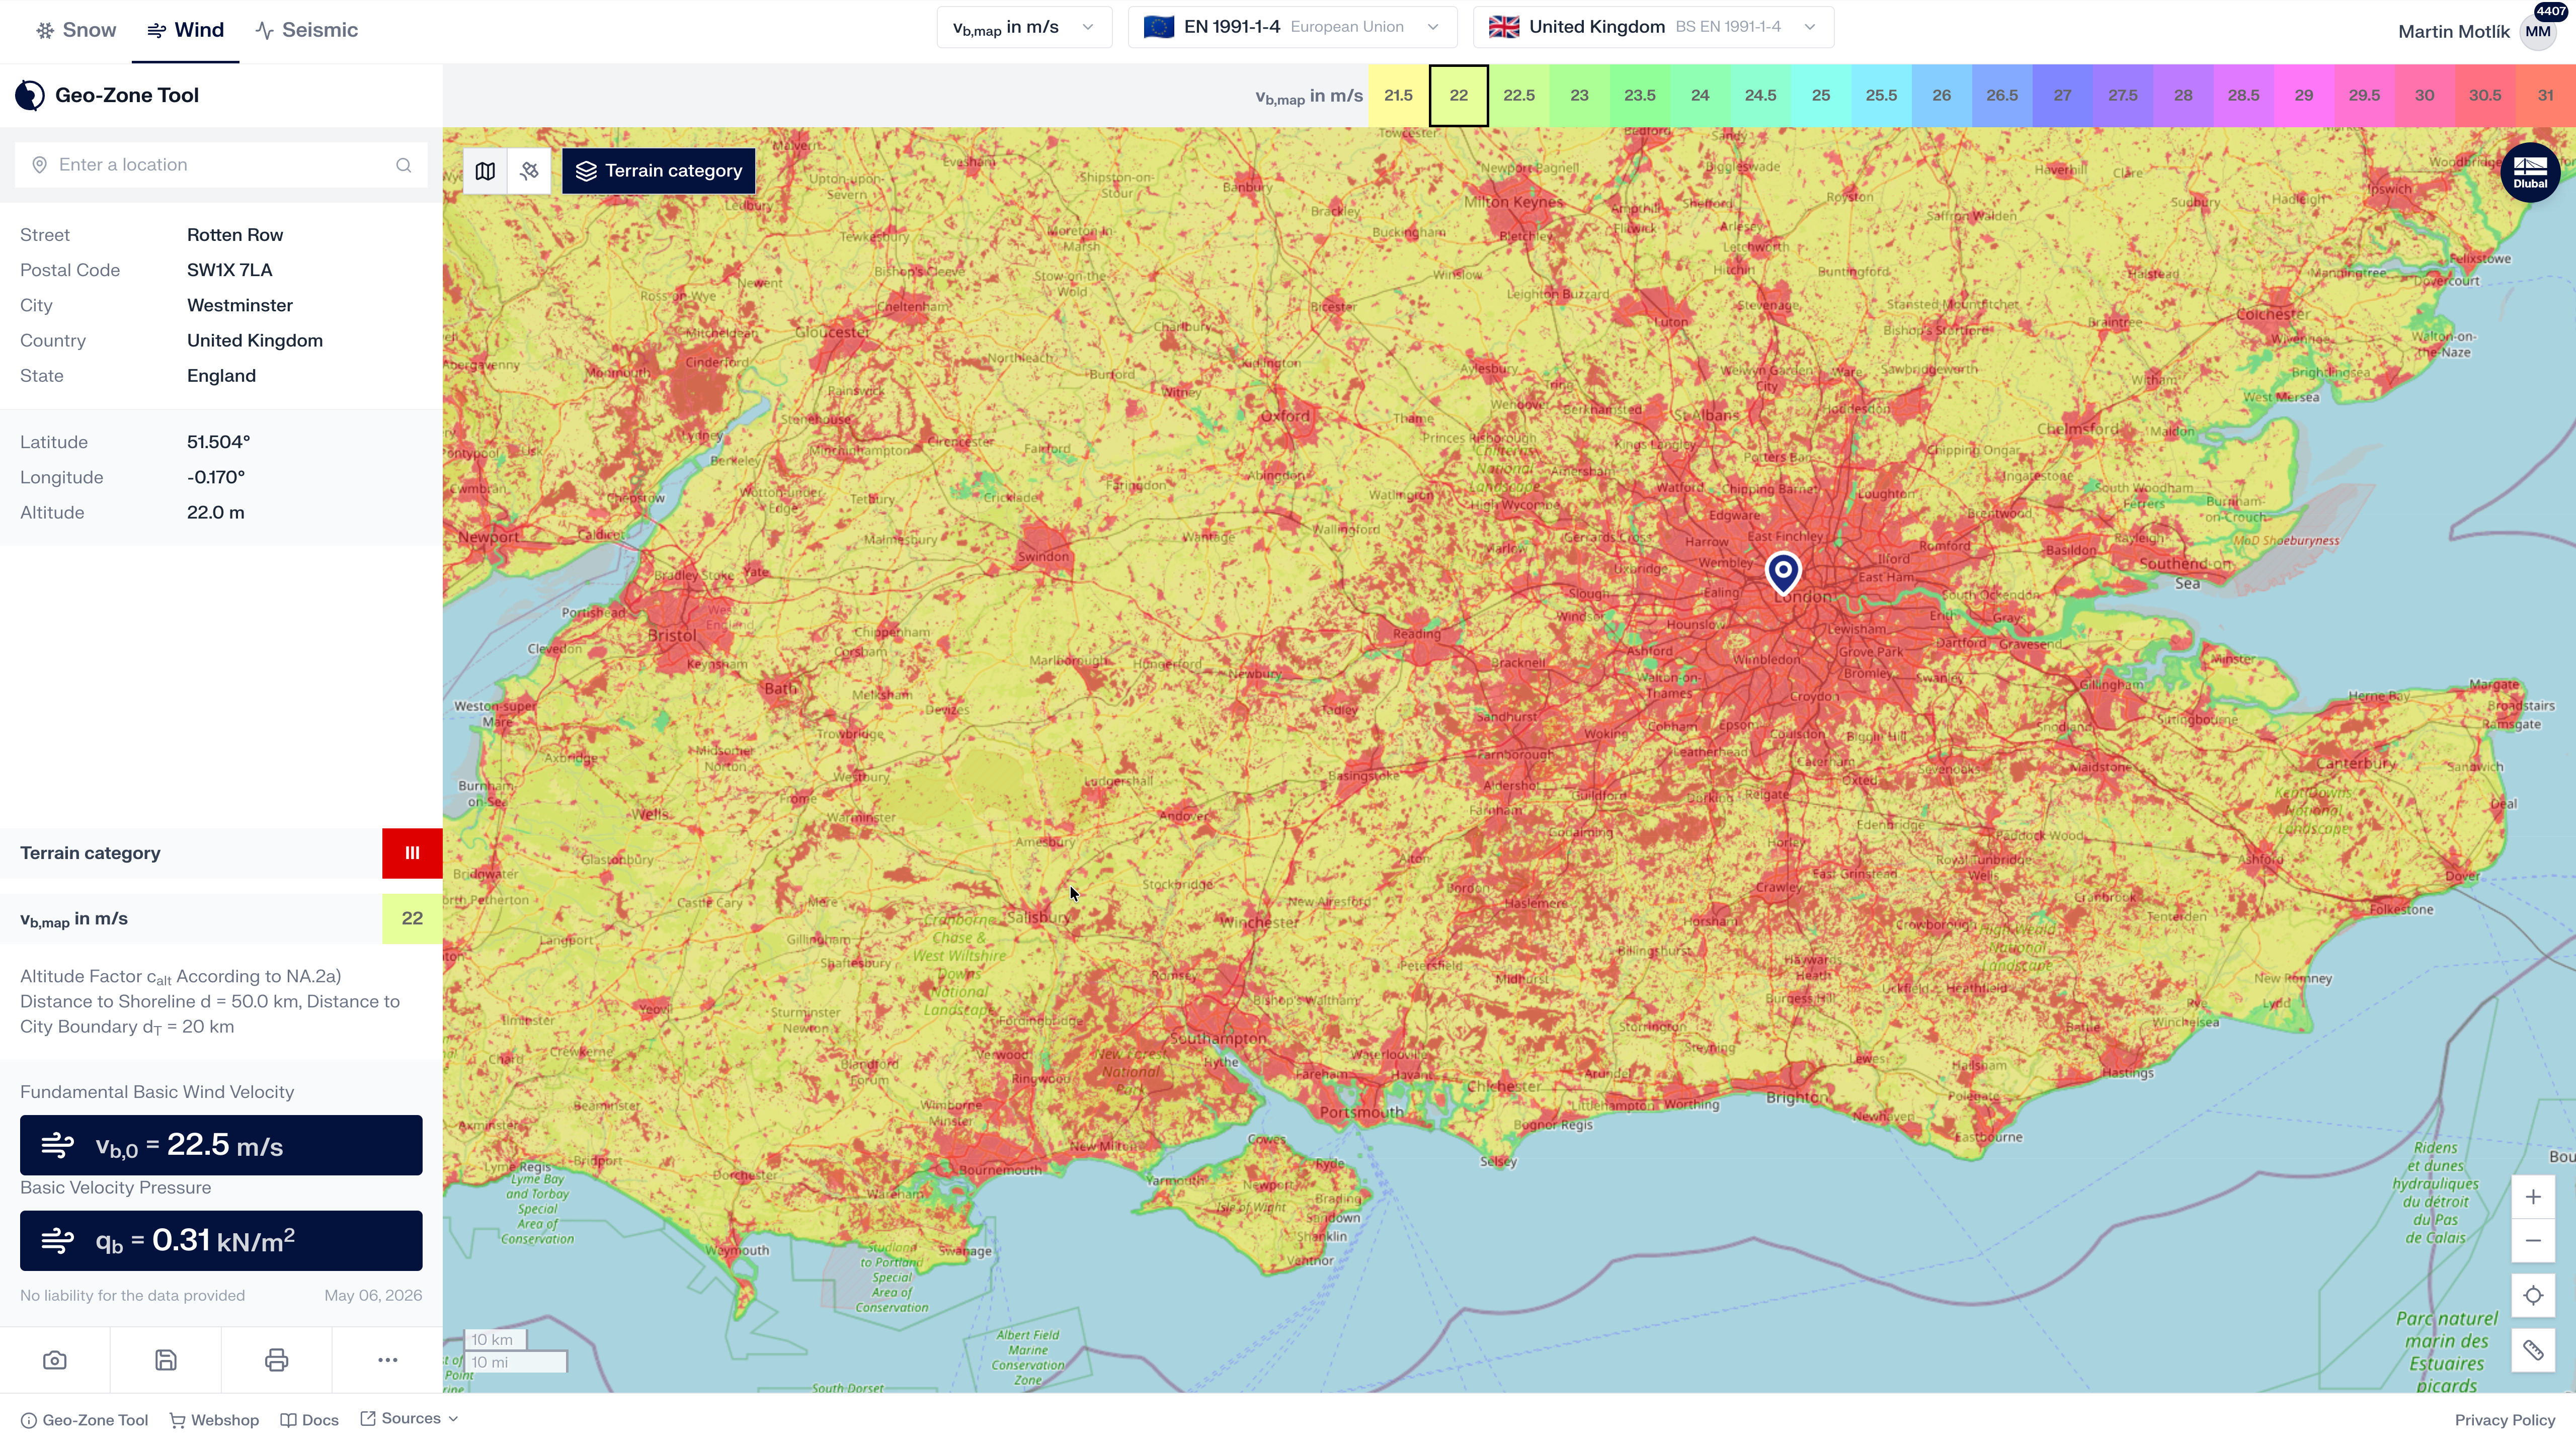Click the print icon
Screen dimensions: 2576x1448
(x=277, y=1360)
